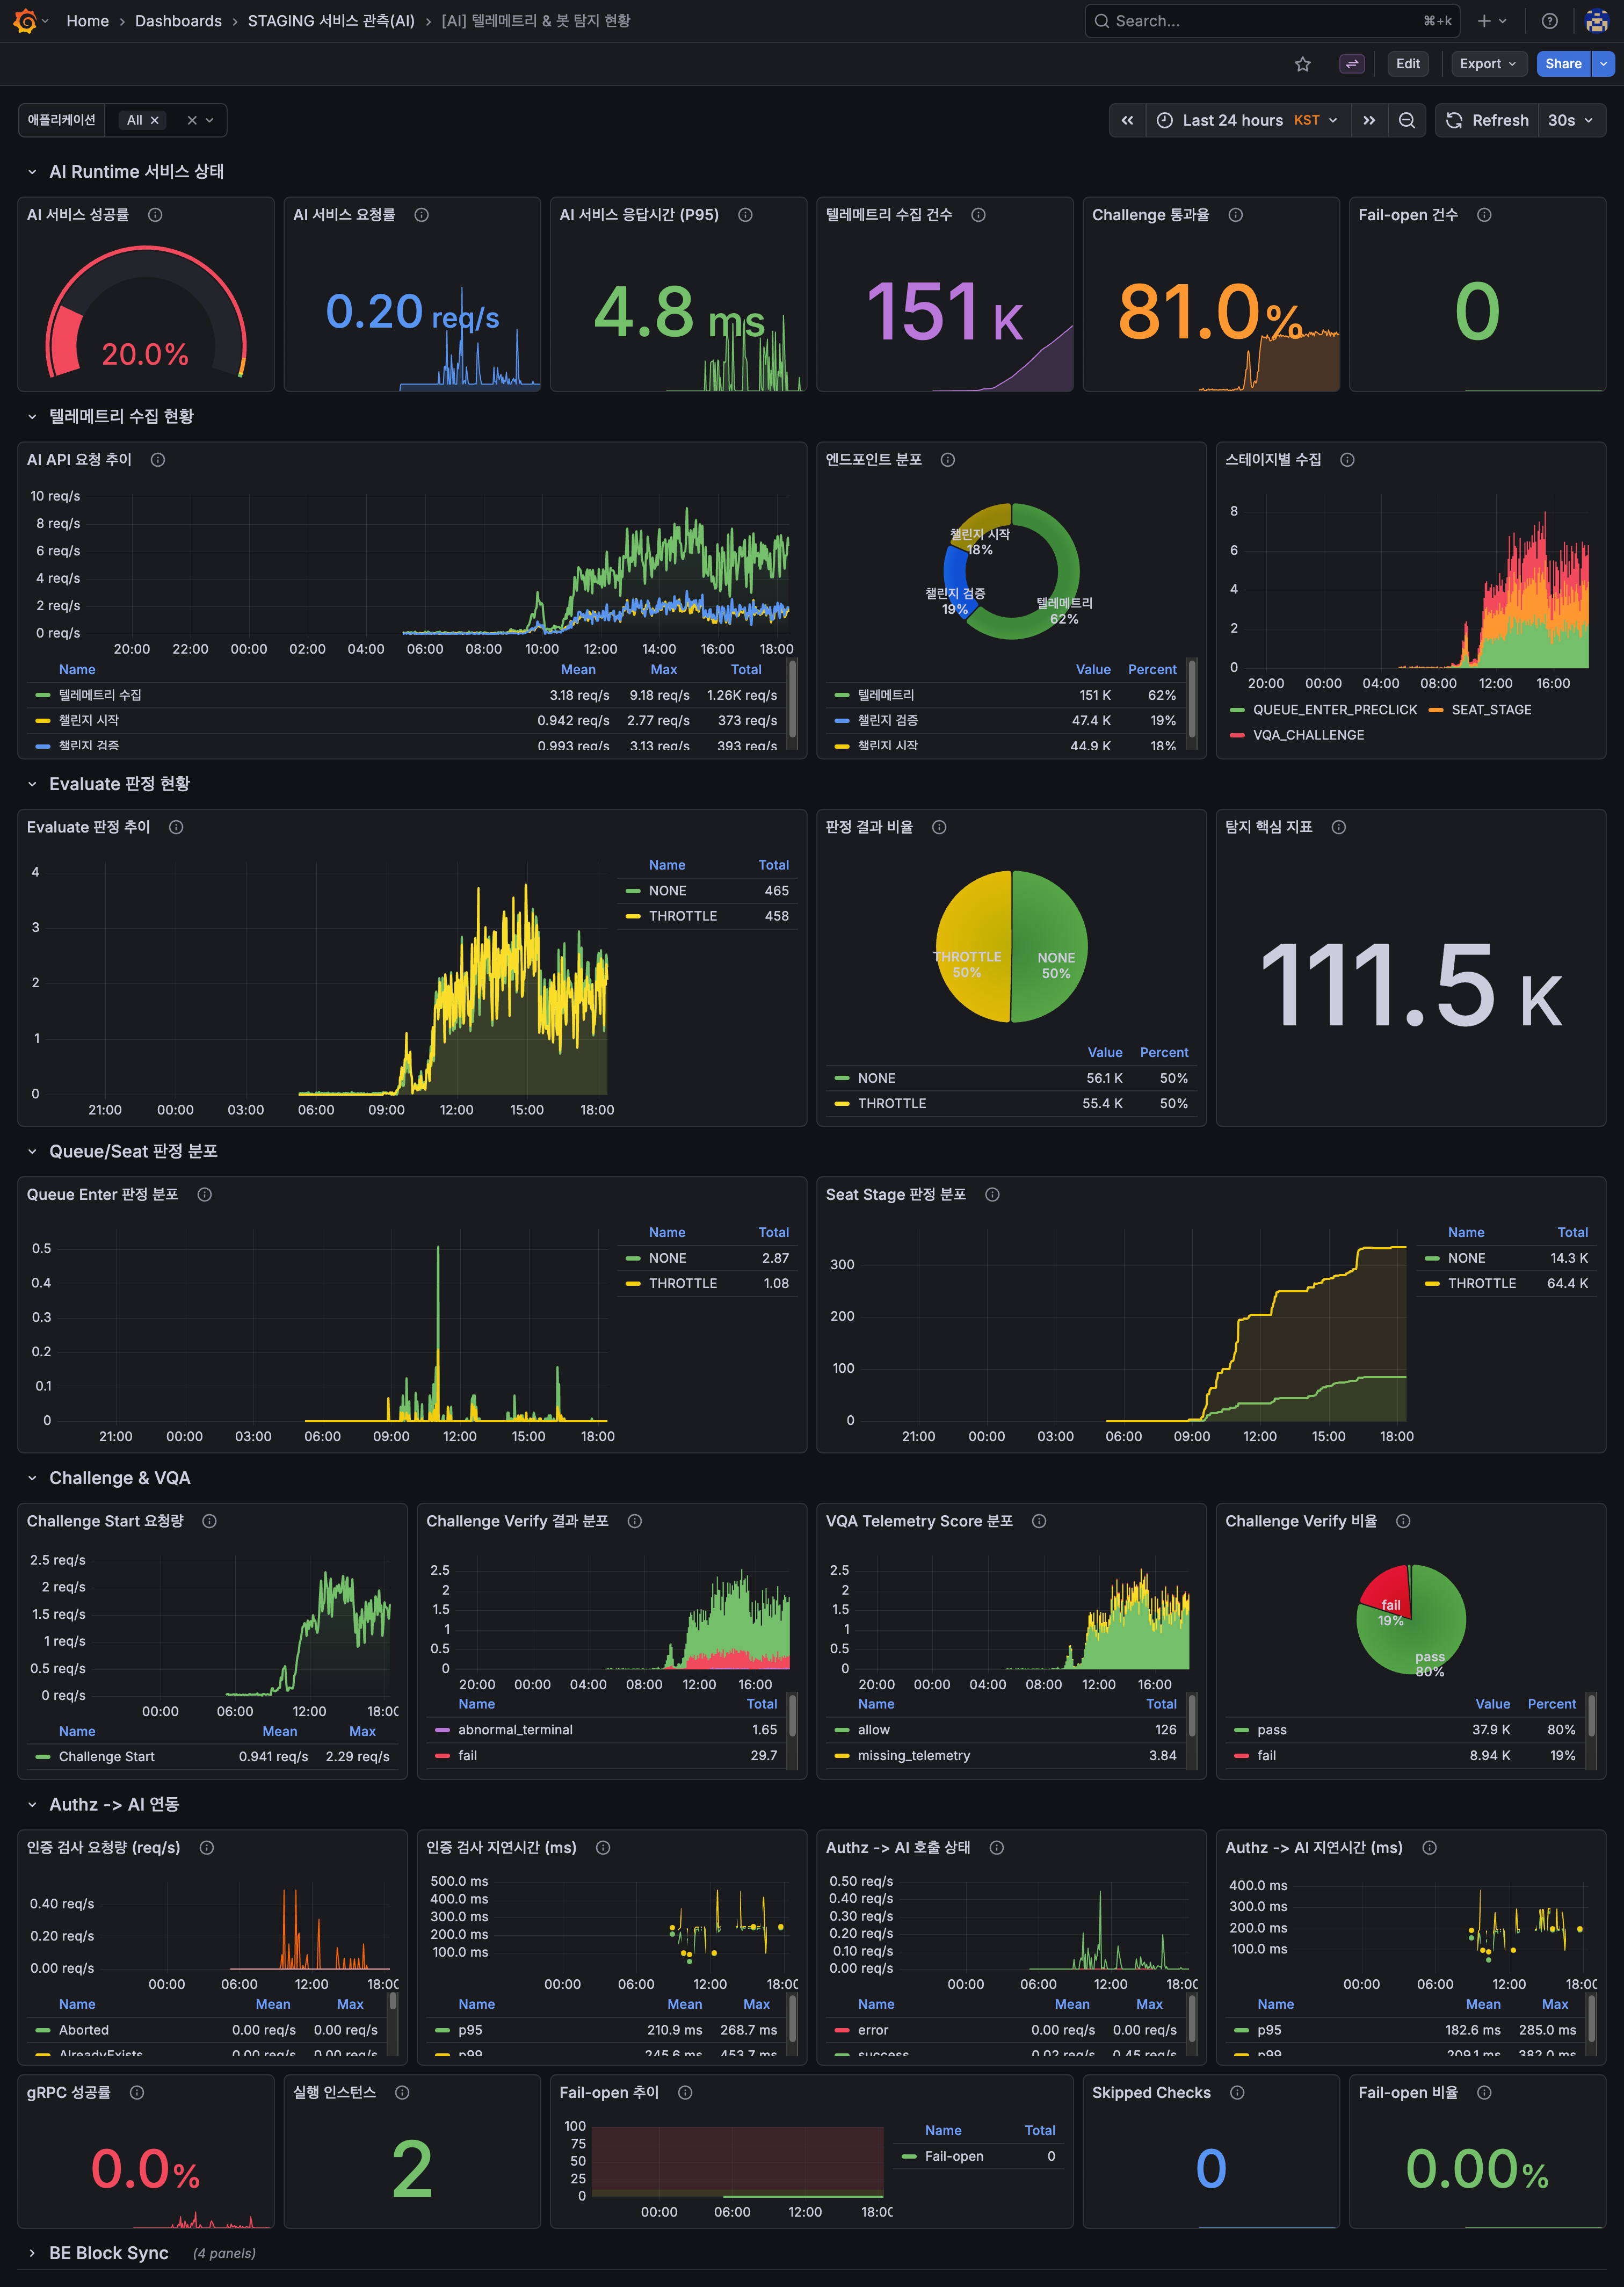Click the Grafana logo icon
The image size is (1624, 2287).
tap(25, 21)
